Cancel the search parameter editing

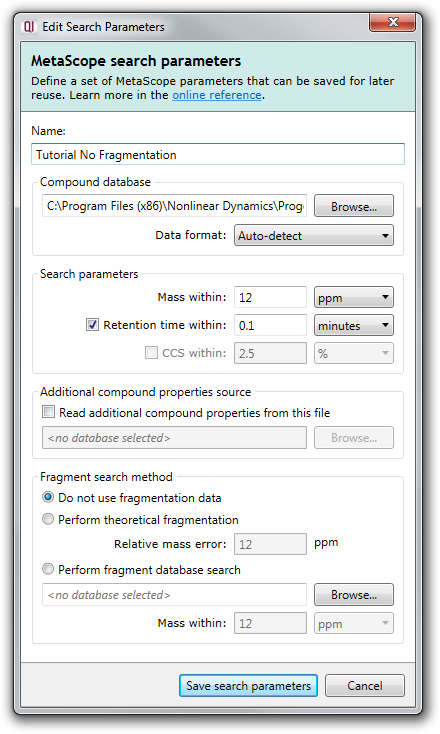(x=365, y=686)
